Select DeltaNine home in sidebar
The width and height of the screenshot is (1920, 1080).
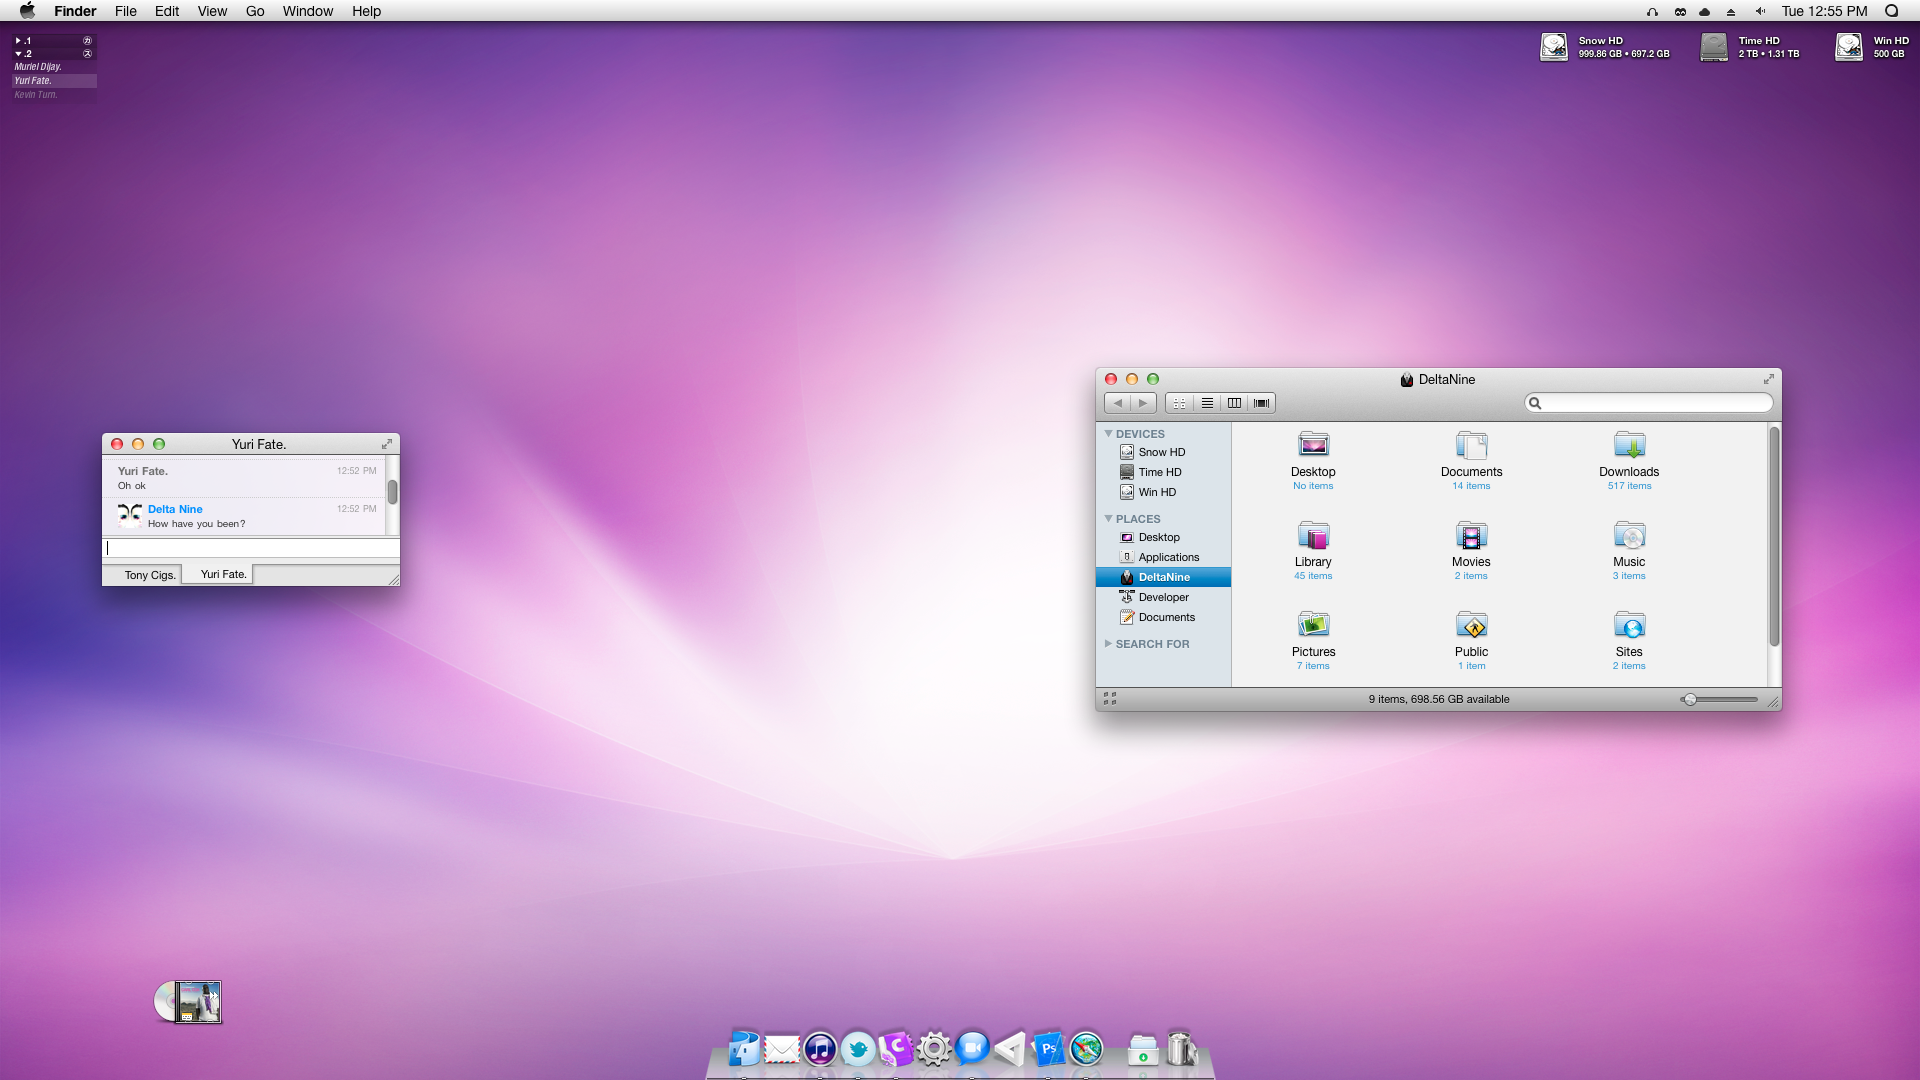click(1163, 577)
